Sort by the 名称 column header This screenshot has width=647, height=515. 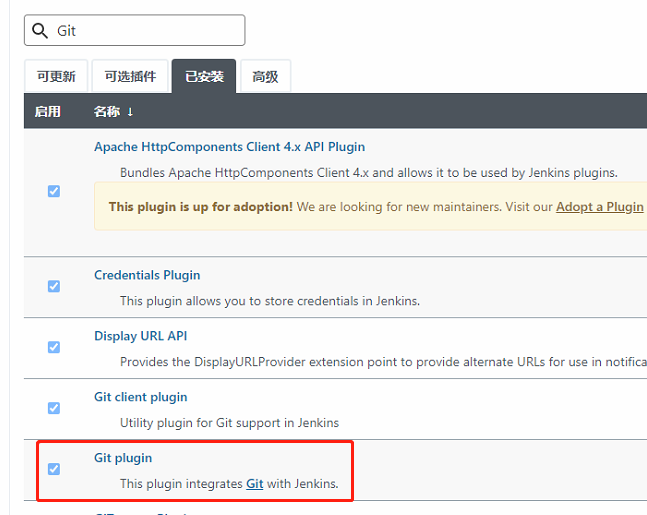coord(113,111)
